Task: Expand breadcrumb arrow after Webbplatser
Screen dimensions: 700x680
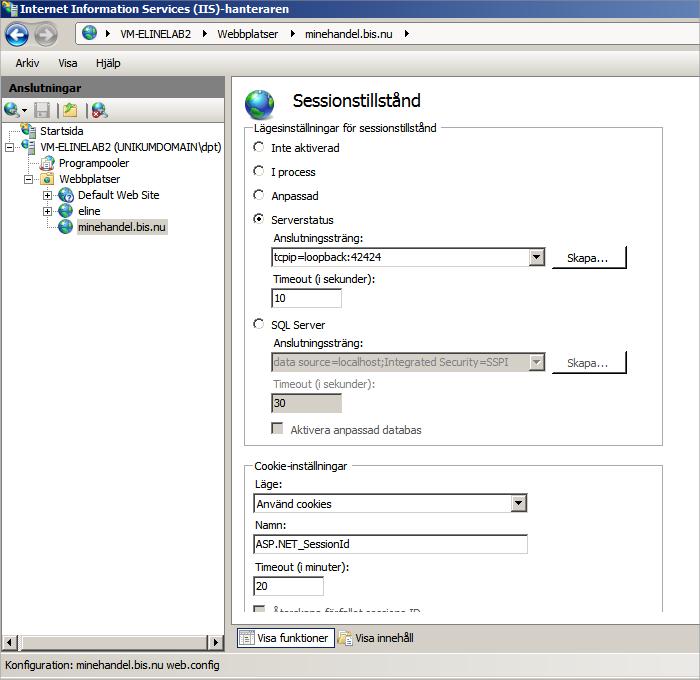Action: (x=292, y=33)
